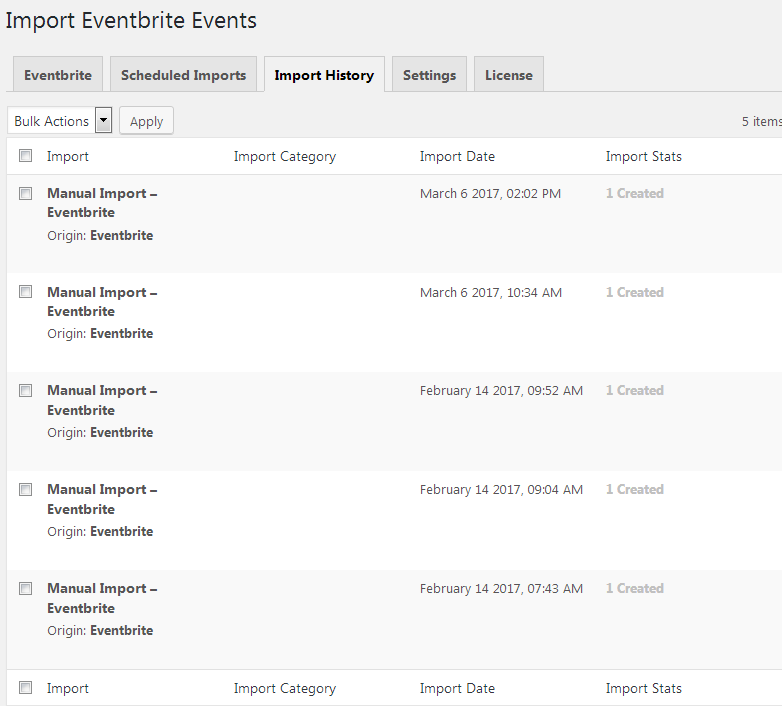The image size is (782, 706).
Task: Select the Import History tab
Action: pos(324,75)
